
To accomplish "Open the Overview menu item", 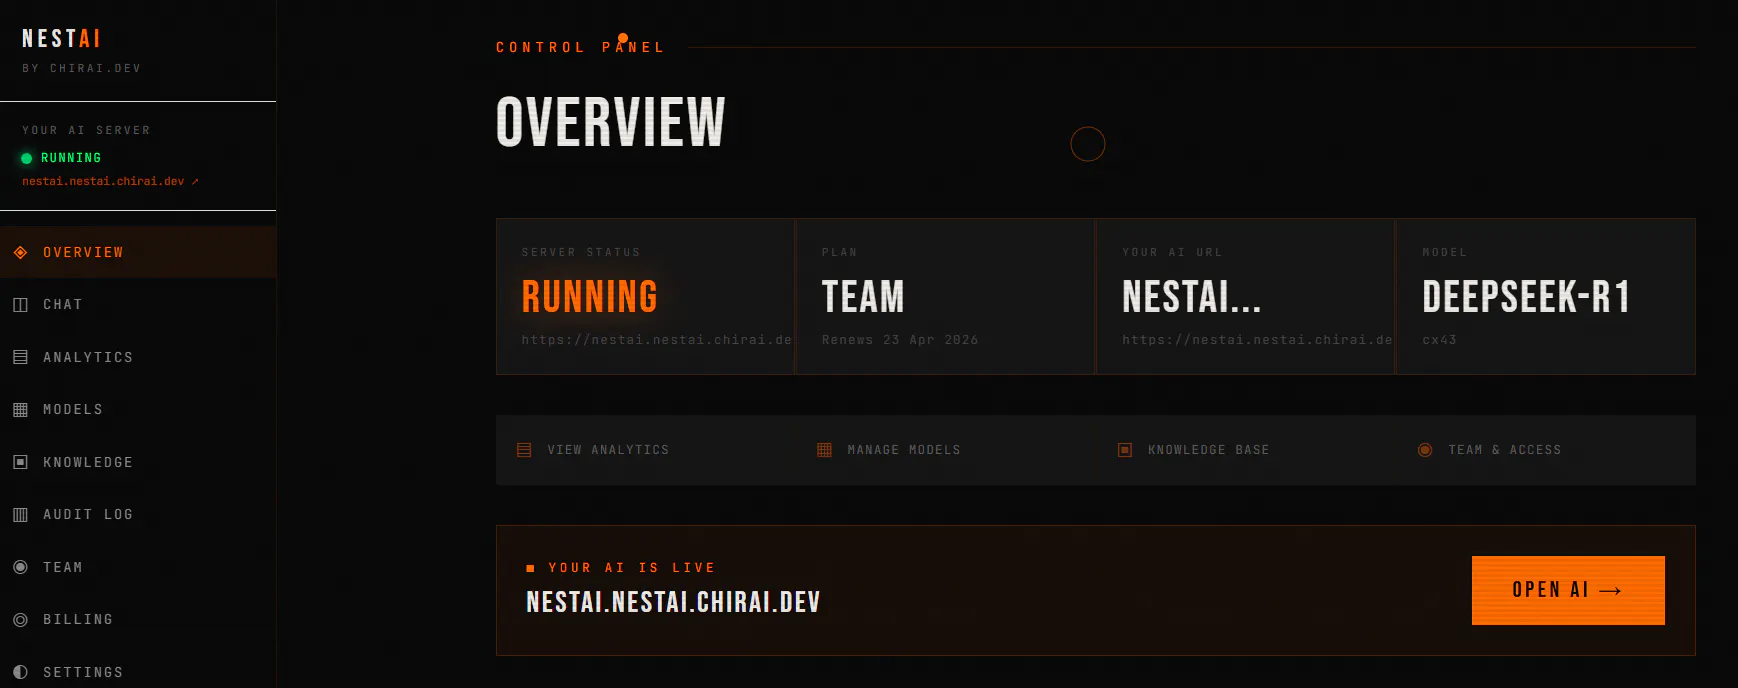I will tap(138, 252).
